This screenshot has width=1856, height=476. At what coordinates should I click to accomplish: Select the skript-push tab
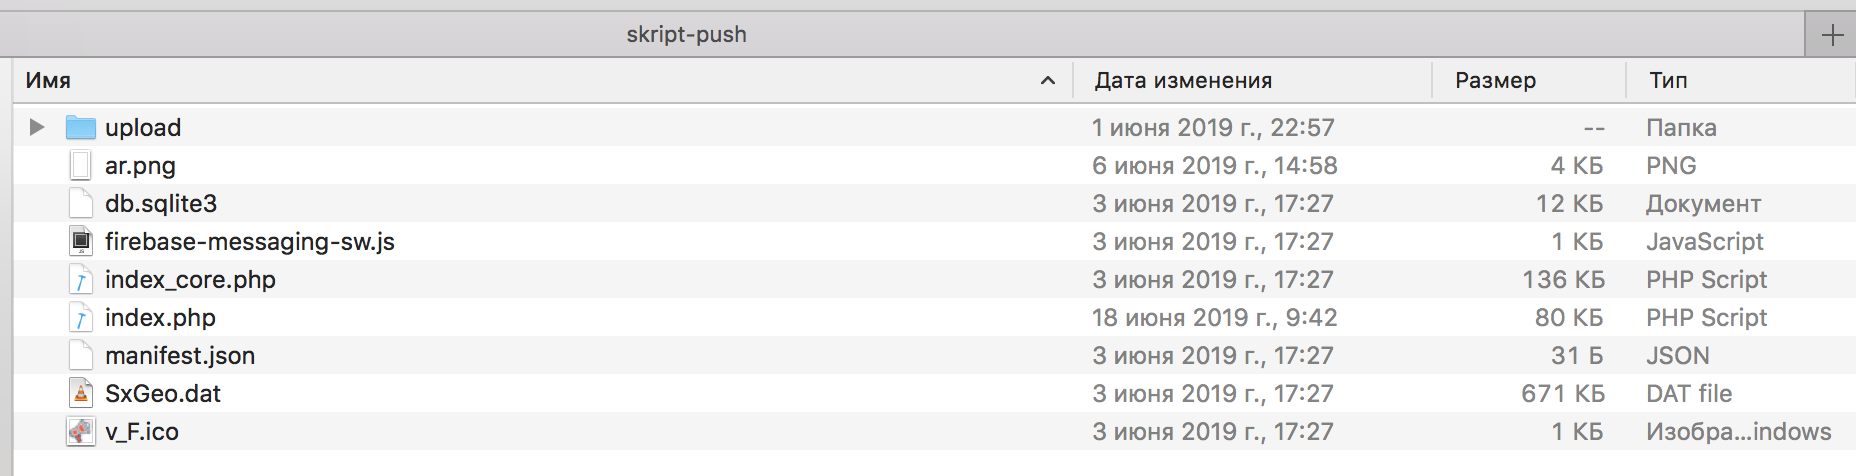tap(687, 34)
